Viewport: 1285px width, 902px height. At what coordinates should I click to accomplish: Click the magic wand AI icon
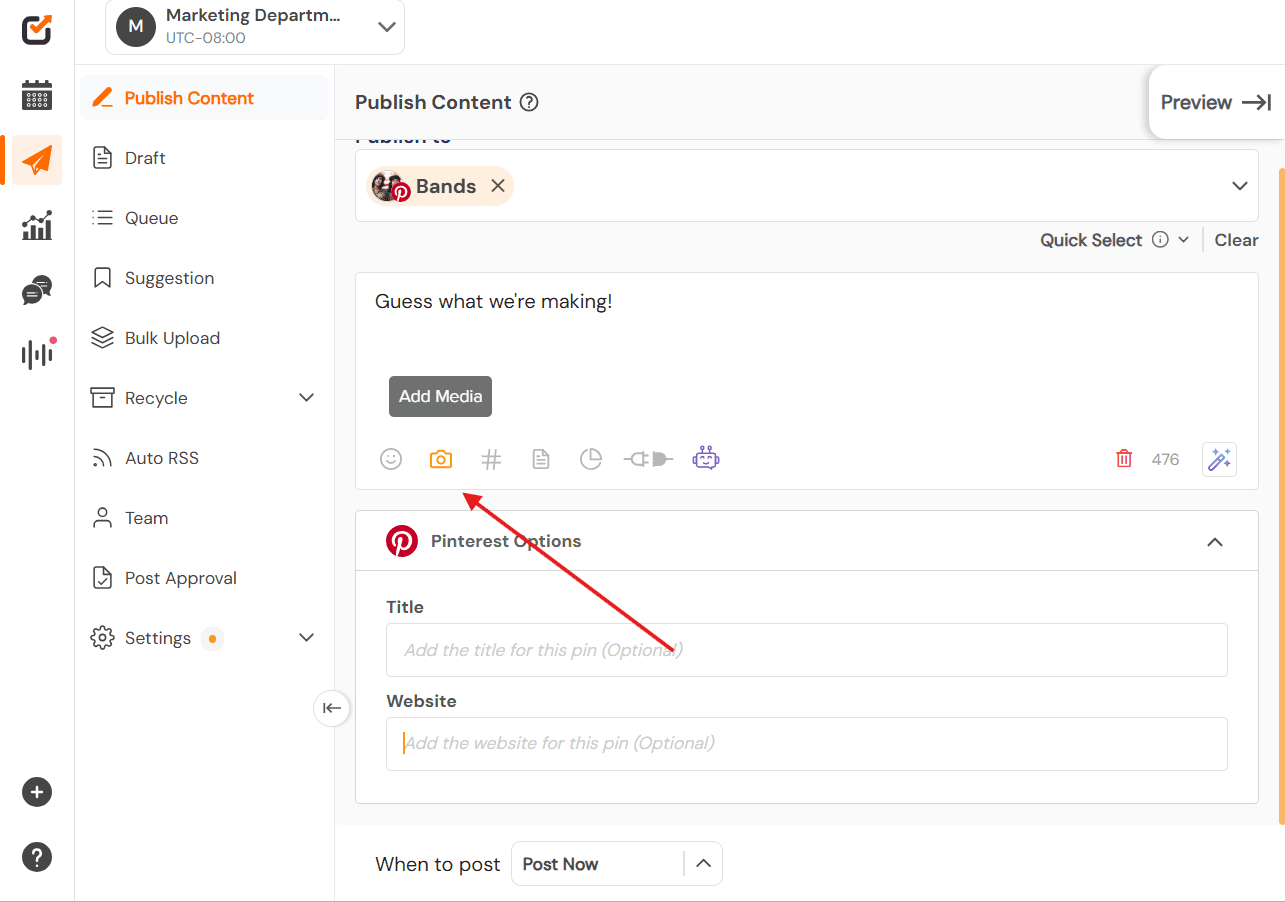click(x=1219, y=459)
